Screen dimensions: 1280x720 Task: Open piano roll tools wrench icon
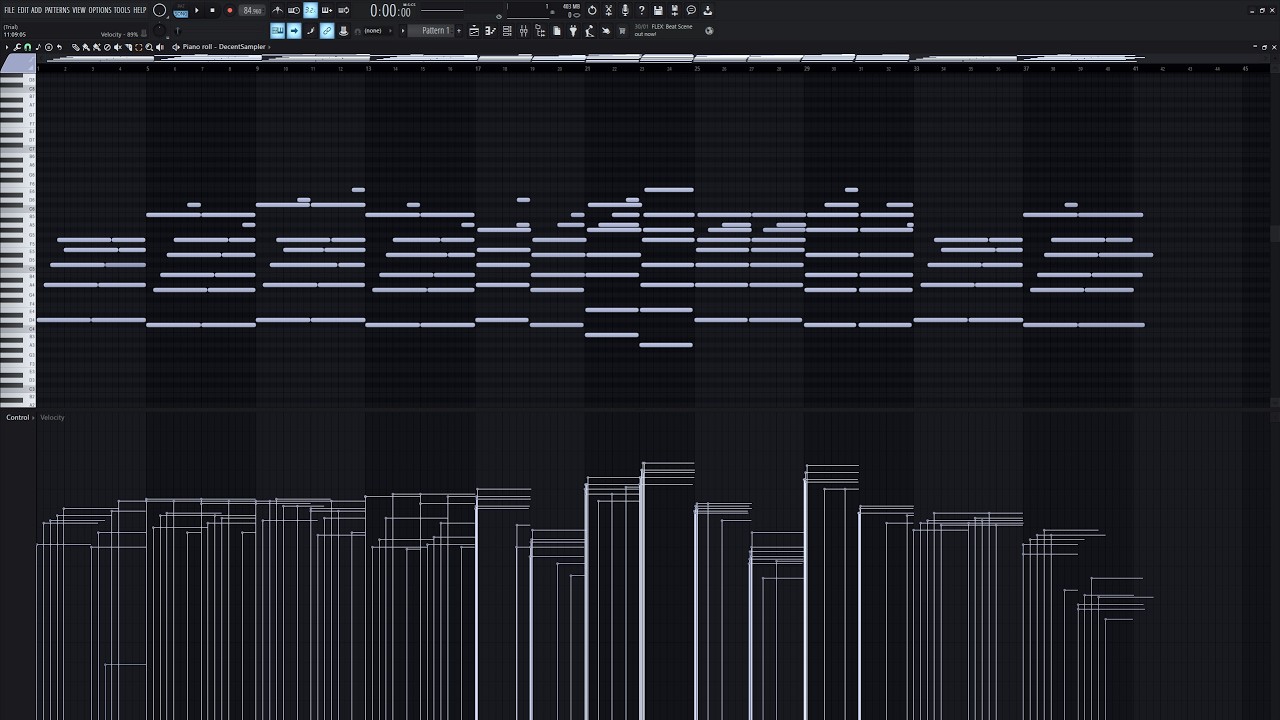tap(17, 47)
